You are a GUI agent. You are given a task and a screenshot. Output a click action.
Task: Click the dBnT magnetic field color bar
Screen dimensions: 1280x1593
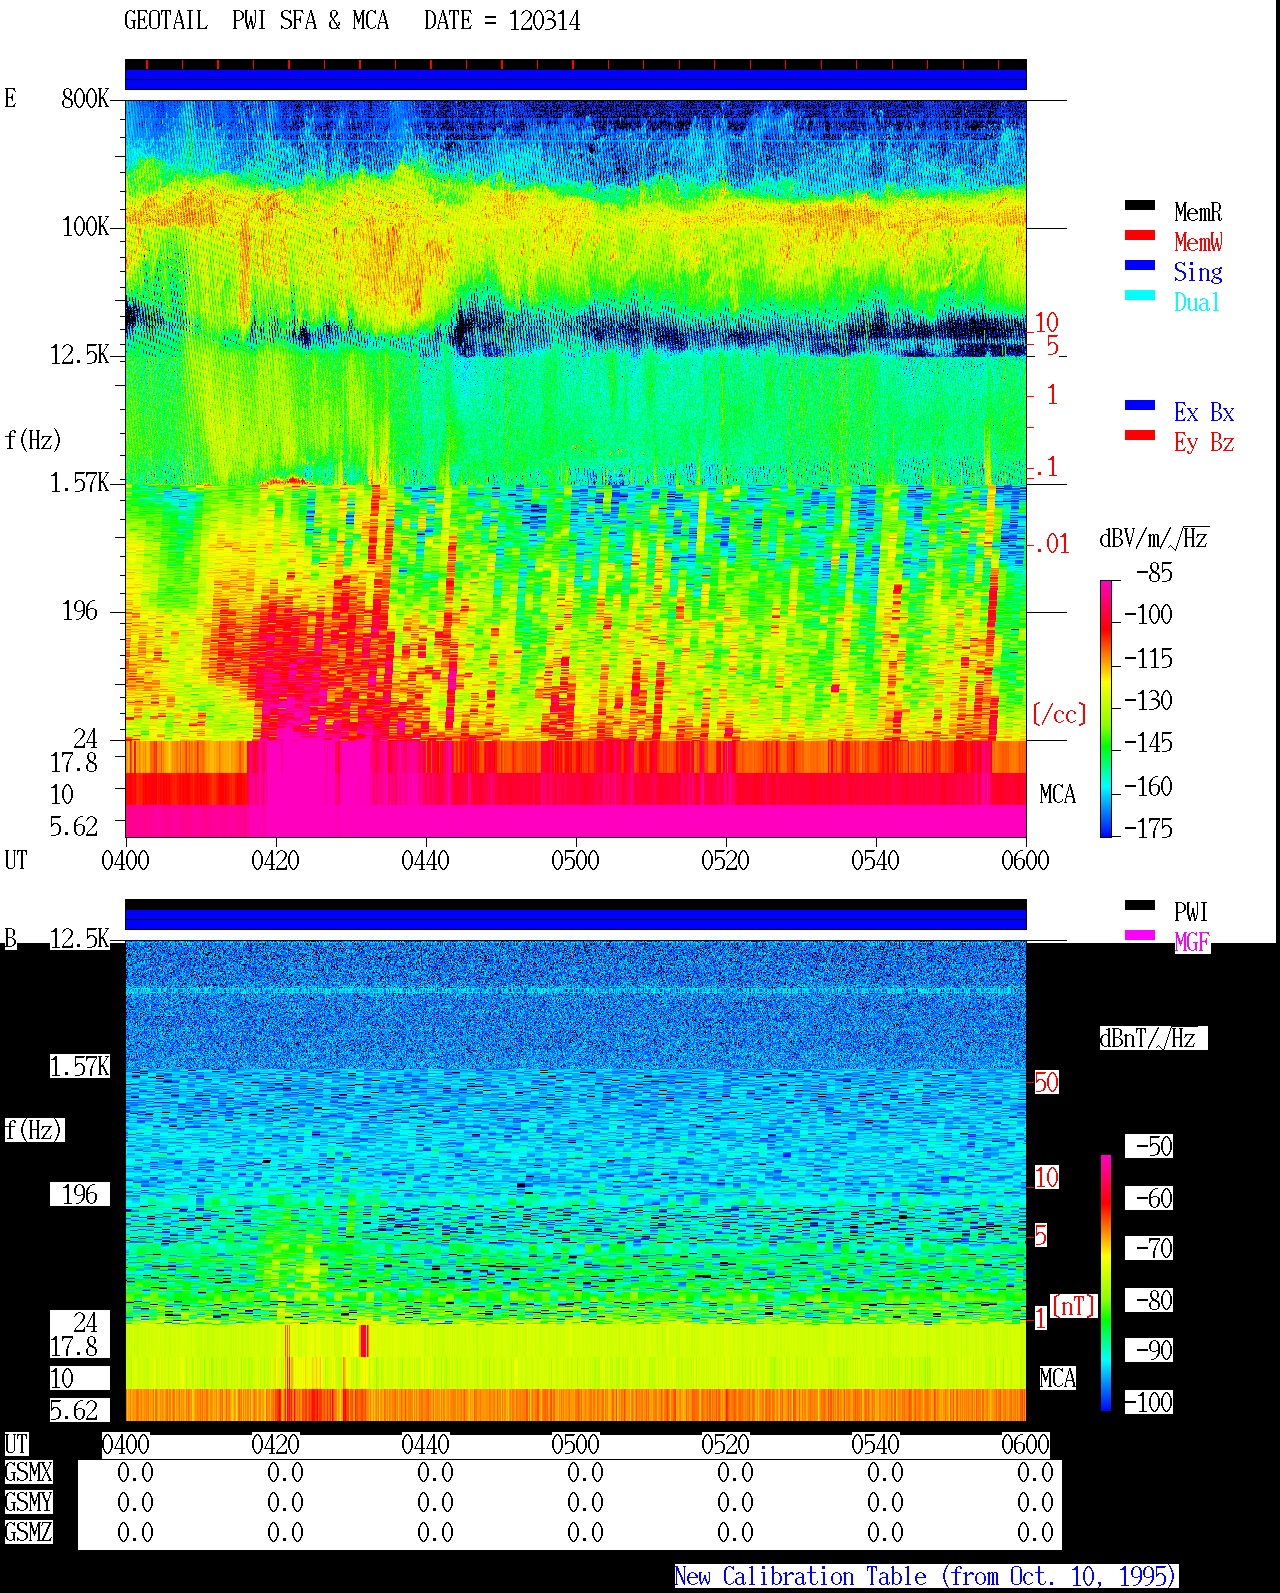click(1106, 1283)
